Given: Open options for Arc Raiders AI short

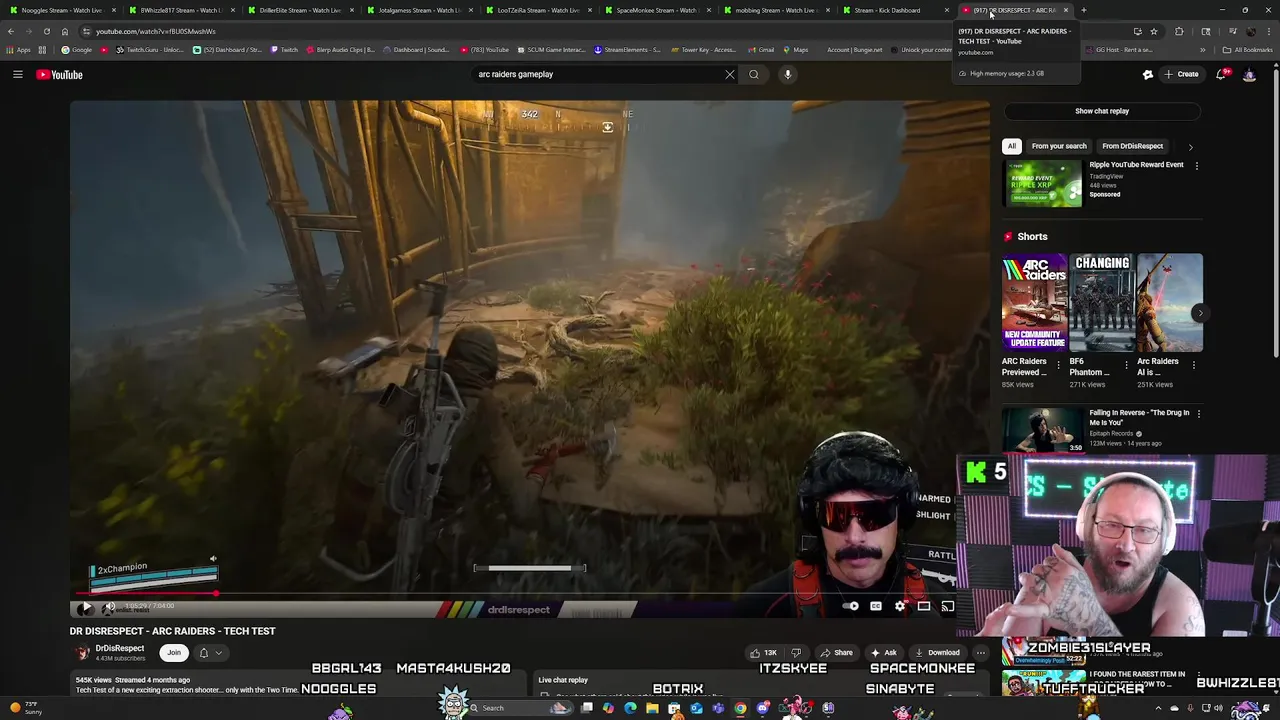Looking at the screenshot, I should click(x=1193, y=365).
